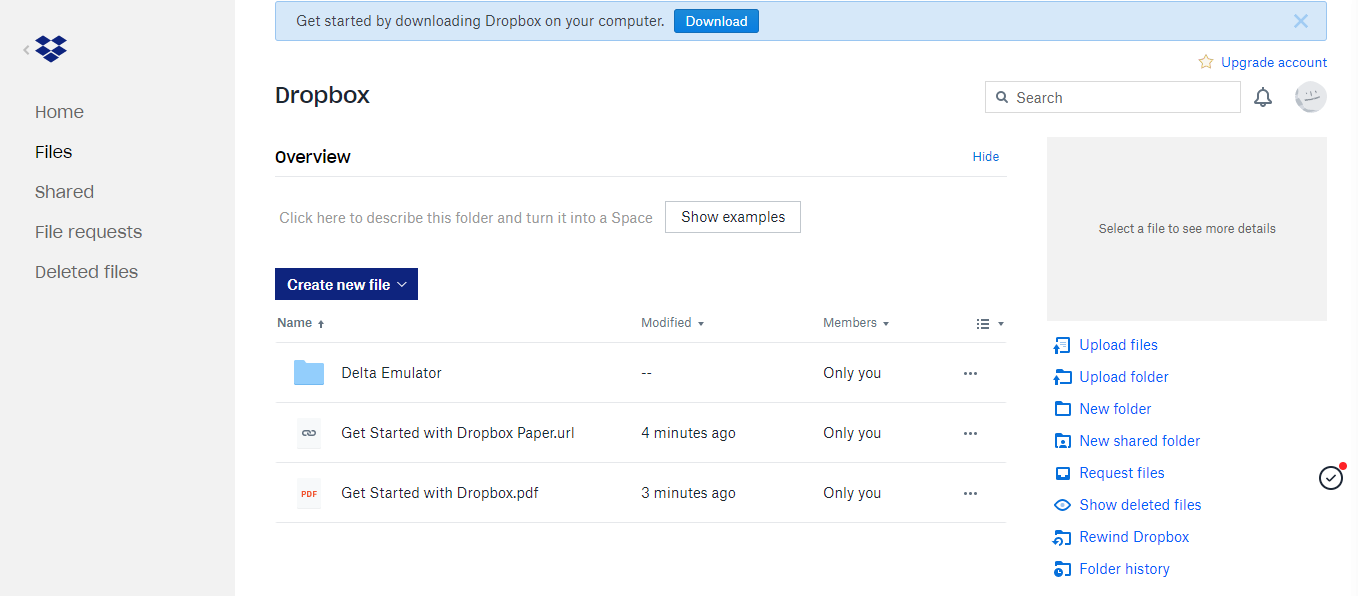Collapse sidebar with the chevron beside logo
Viewport: 1358px width, 596px height.
click(x=26, y=49)
